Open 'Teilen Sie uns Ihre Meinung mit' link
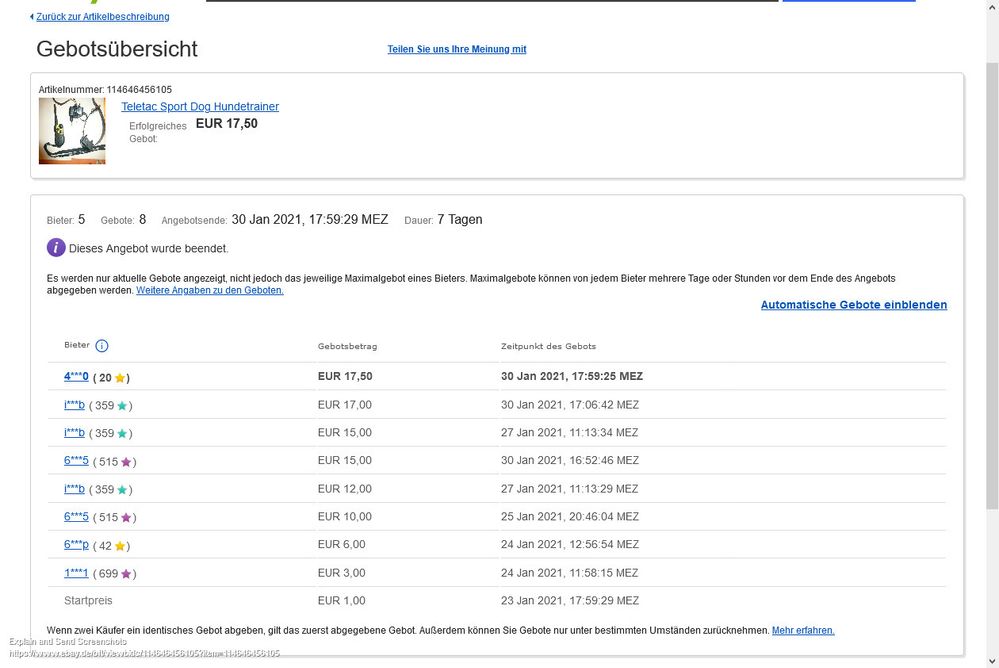Screen dimensions: 999x668 pyautogui.click(x=456, y=49)
